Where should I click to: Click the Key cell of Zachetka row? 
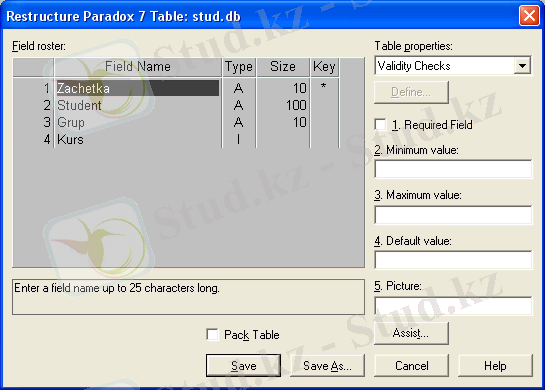point(324,88)
